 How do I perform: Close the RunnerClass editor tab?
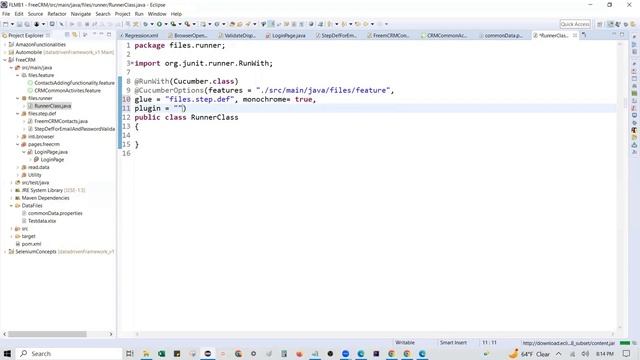[575, 36]
